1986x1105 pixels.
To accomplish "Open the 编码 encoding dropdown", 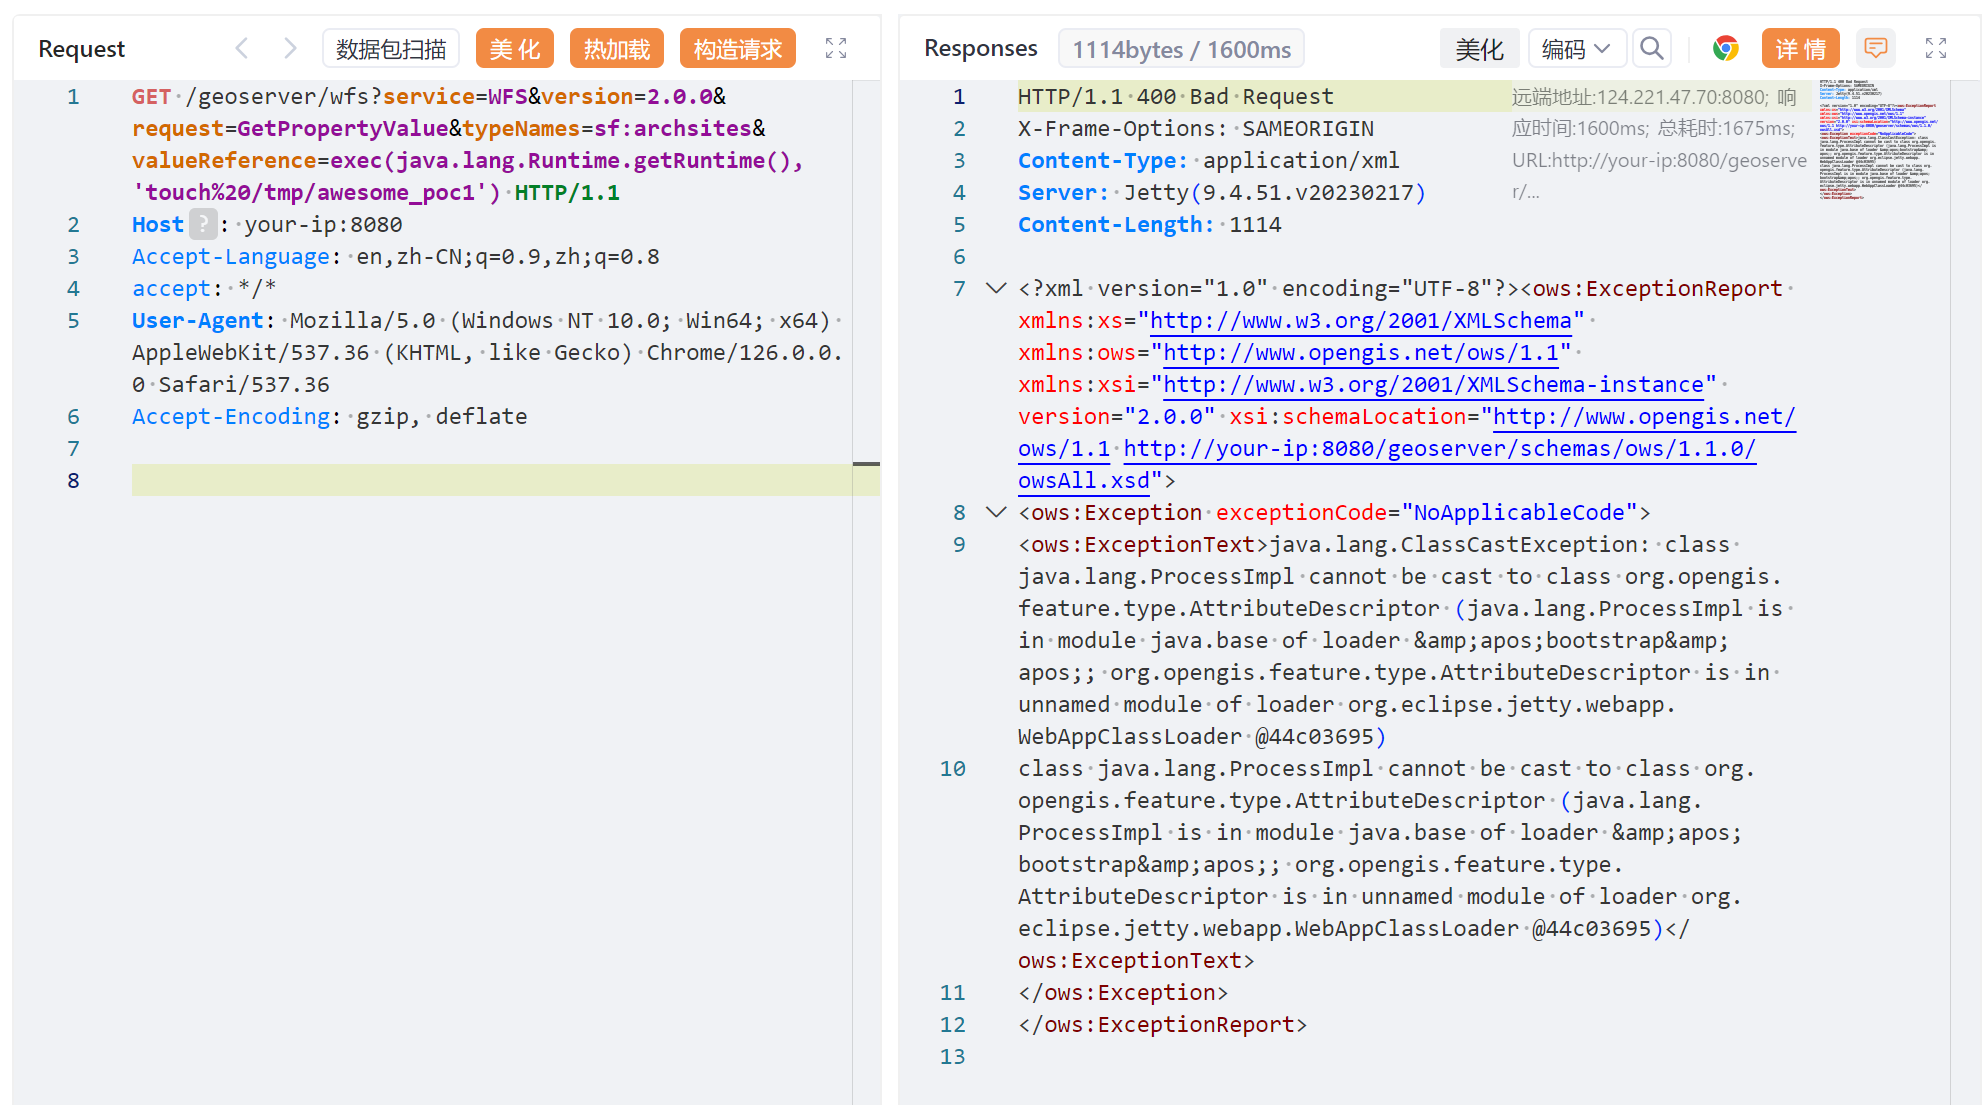I will 1576,48.
